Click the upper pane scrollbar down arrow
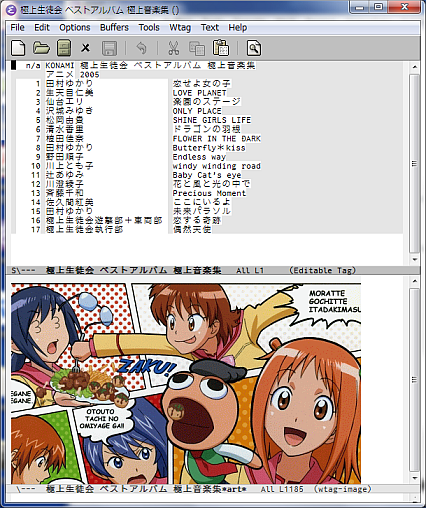Screen dimensions: 426x508 415,260
